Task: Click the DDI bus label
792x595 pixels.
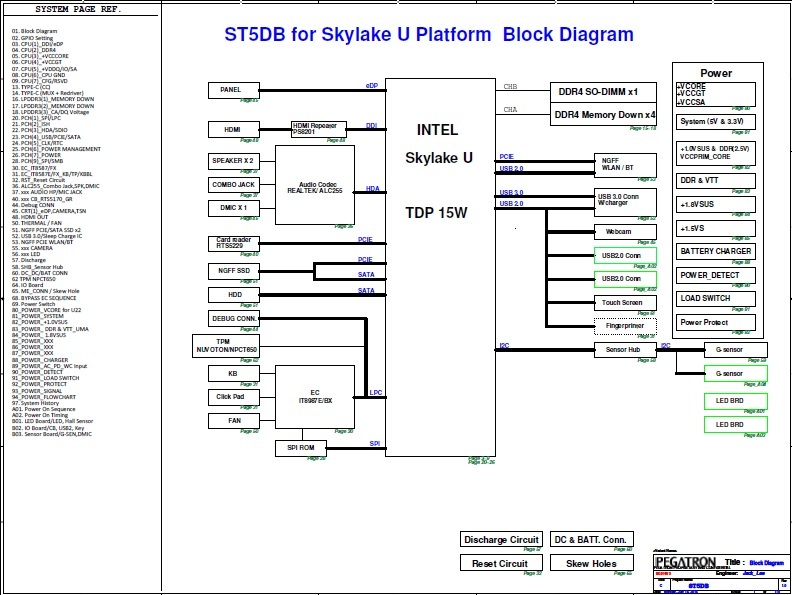Action: pyautogui.click(x=371, y=125)
